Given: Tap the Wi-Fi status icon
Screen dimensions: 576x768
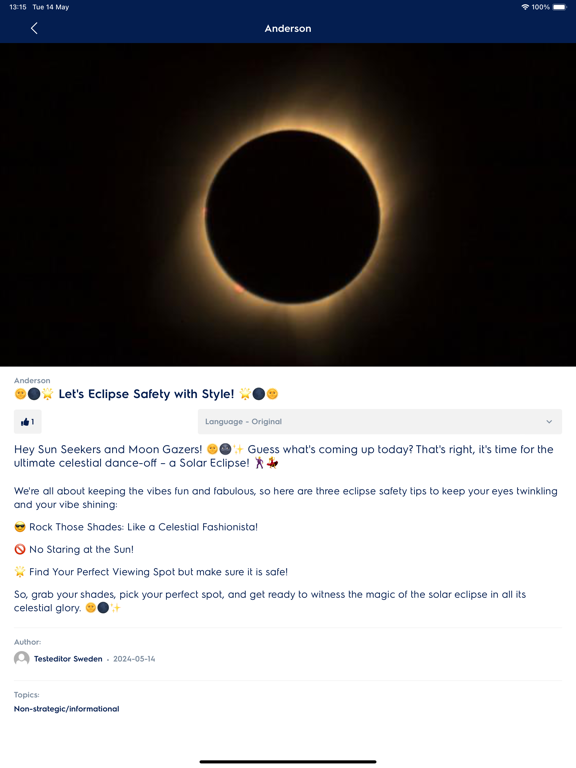Looking at the screenshot, I should click(x=525, y=7).
